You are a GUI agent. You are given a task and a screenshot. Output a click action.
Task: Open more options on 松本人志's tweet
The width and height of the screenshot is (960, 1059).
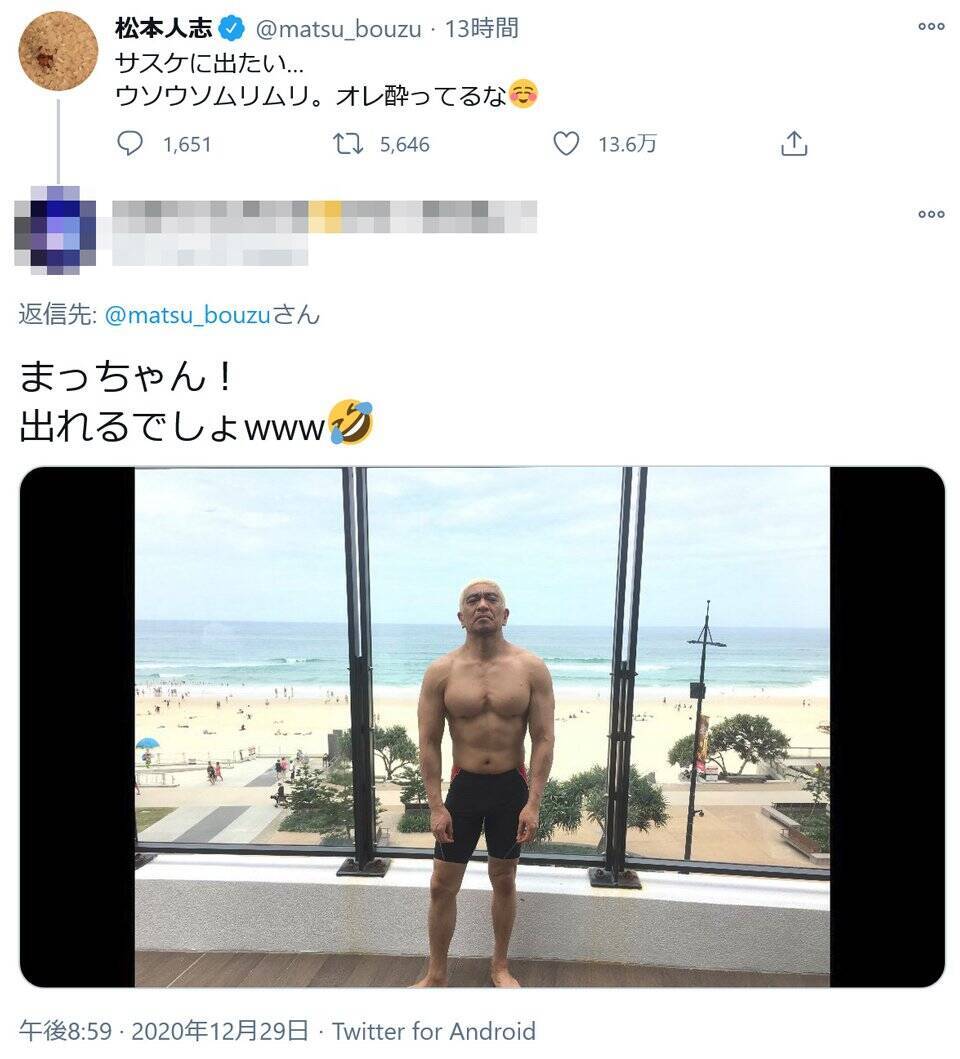931,26
